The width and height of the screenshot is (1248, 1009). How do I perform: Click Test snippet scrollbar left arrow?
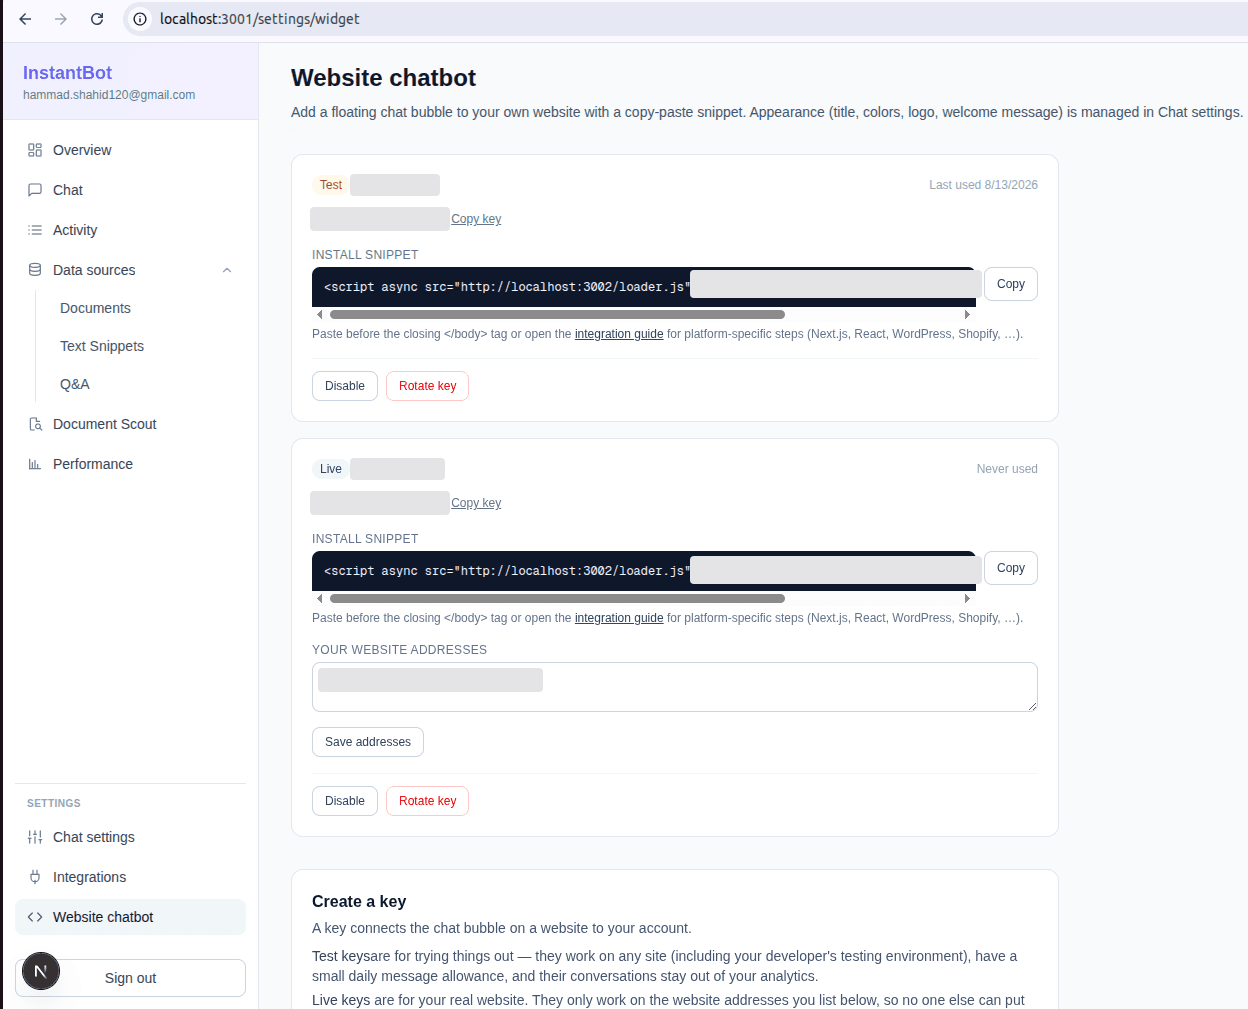click(320, 314)
